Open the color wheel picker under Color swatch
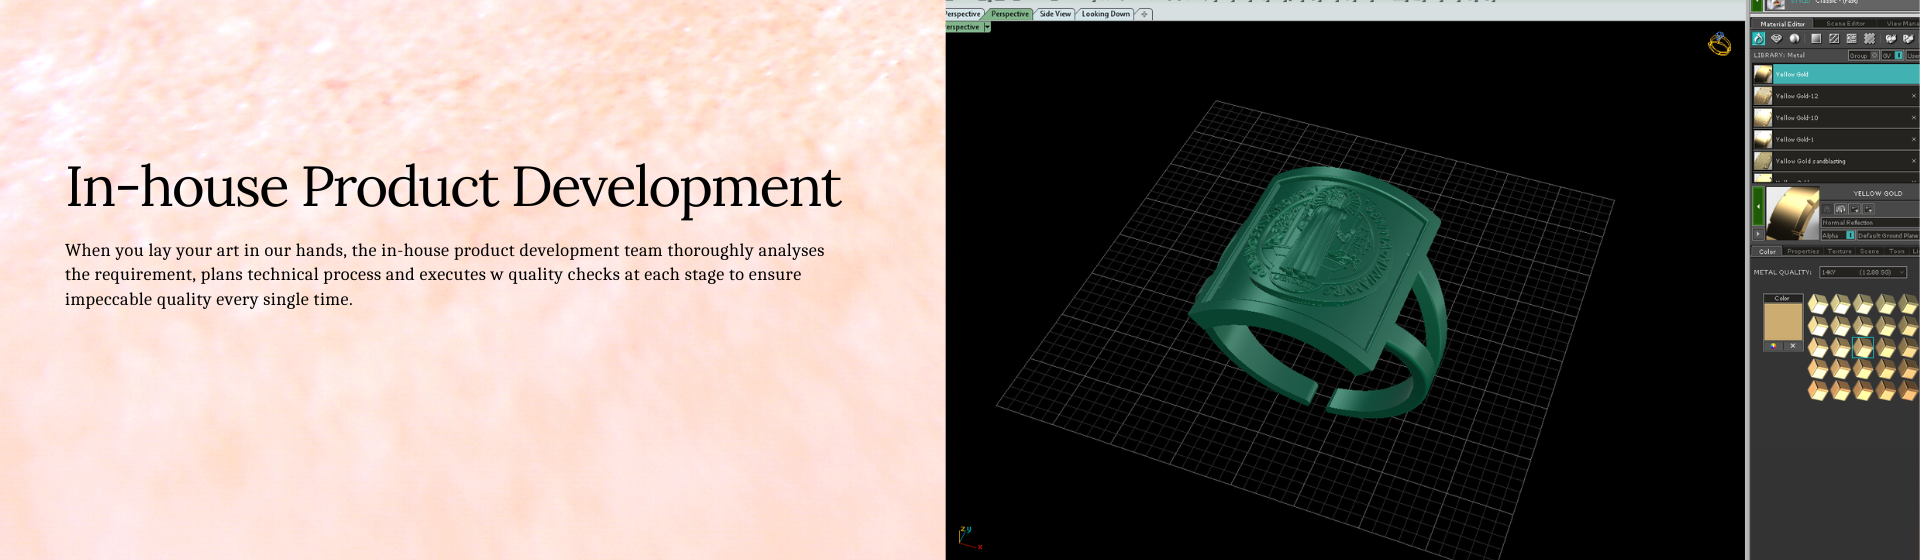This screenshot has height=560, width=1920. click(1773, 346)
